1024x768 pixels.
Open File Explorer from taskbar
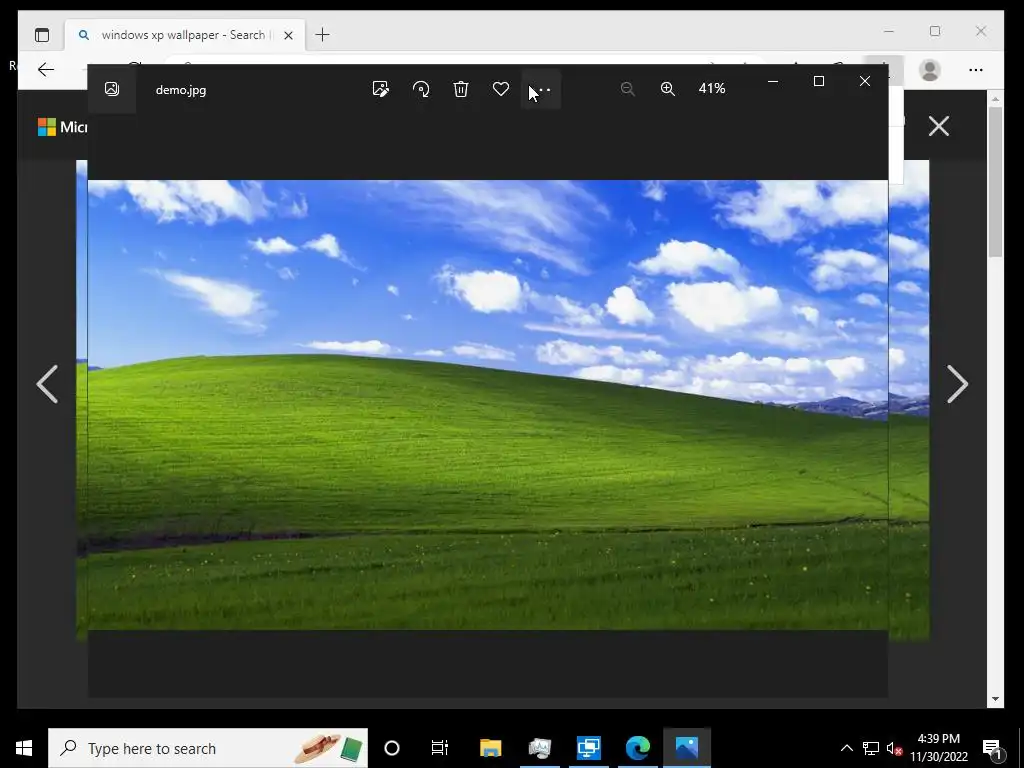click(x=490, y=748)
